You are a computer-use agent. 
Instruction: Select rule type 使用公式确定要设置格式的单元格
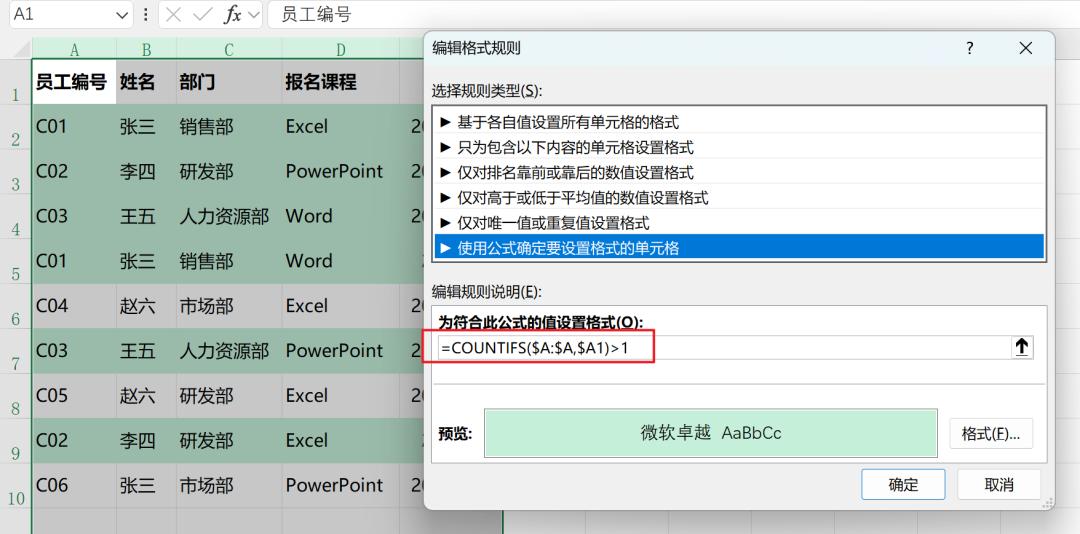pos(739,247)
